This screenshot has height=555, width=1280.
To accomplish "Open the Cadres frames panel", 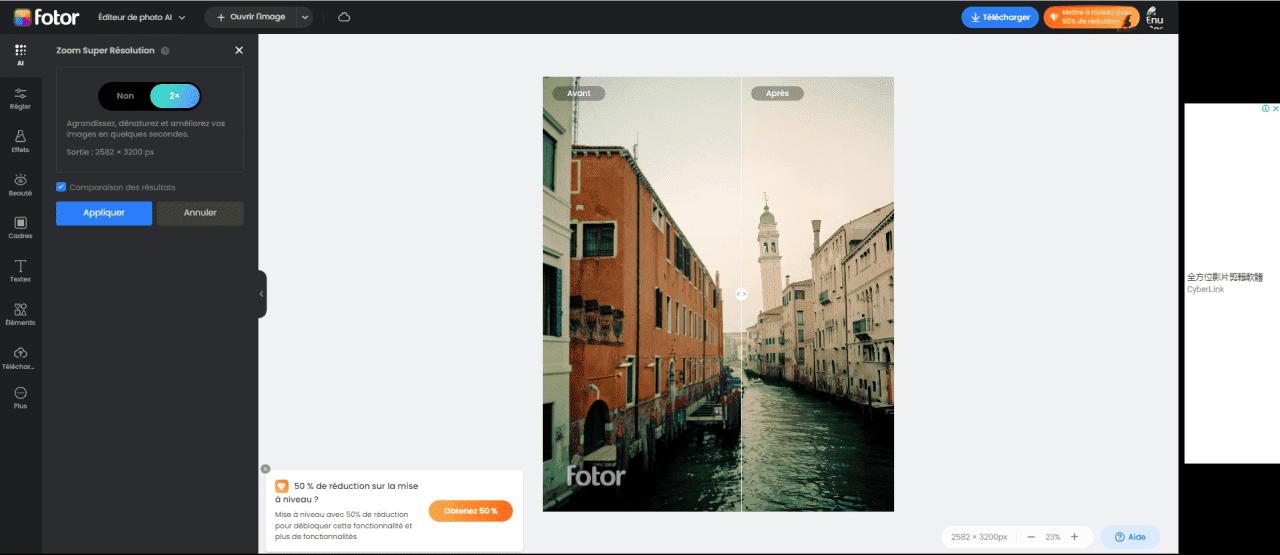I will [20, 227].
